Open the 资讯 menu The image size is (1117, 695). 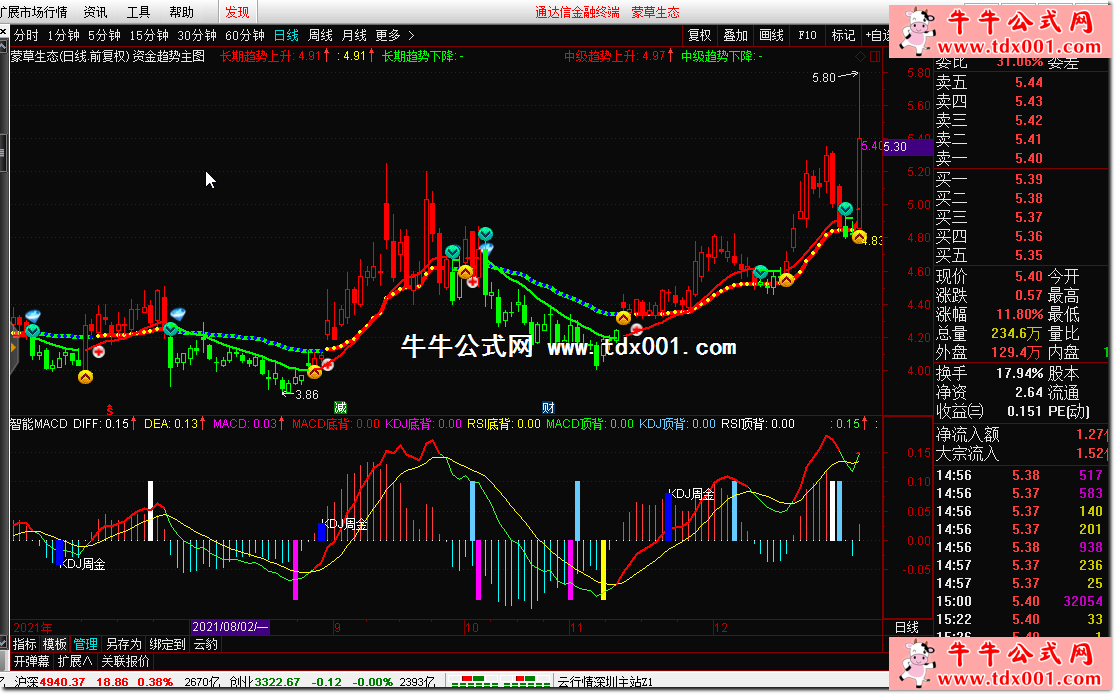pos(95,12)
